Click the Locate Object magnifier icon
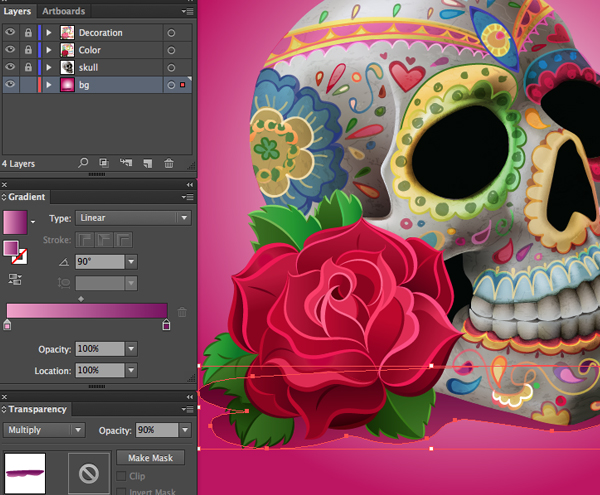Image resolution: width=600 pixels, height=495 pixels. (x=83, y=163)
